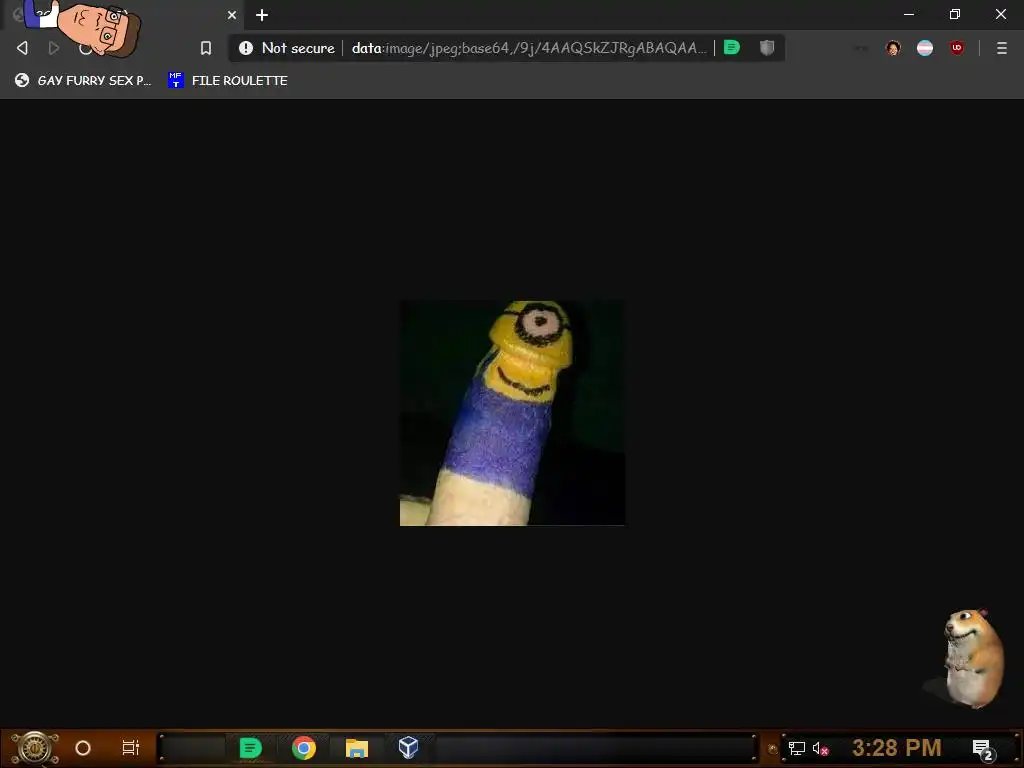Open the Action Center notifications icon
This screenshot has height=768, width=1024.
(982, 749)
